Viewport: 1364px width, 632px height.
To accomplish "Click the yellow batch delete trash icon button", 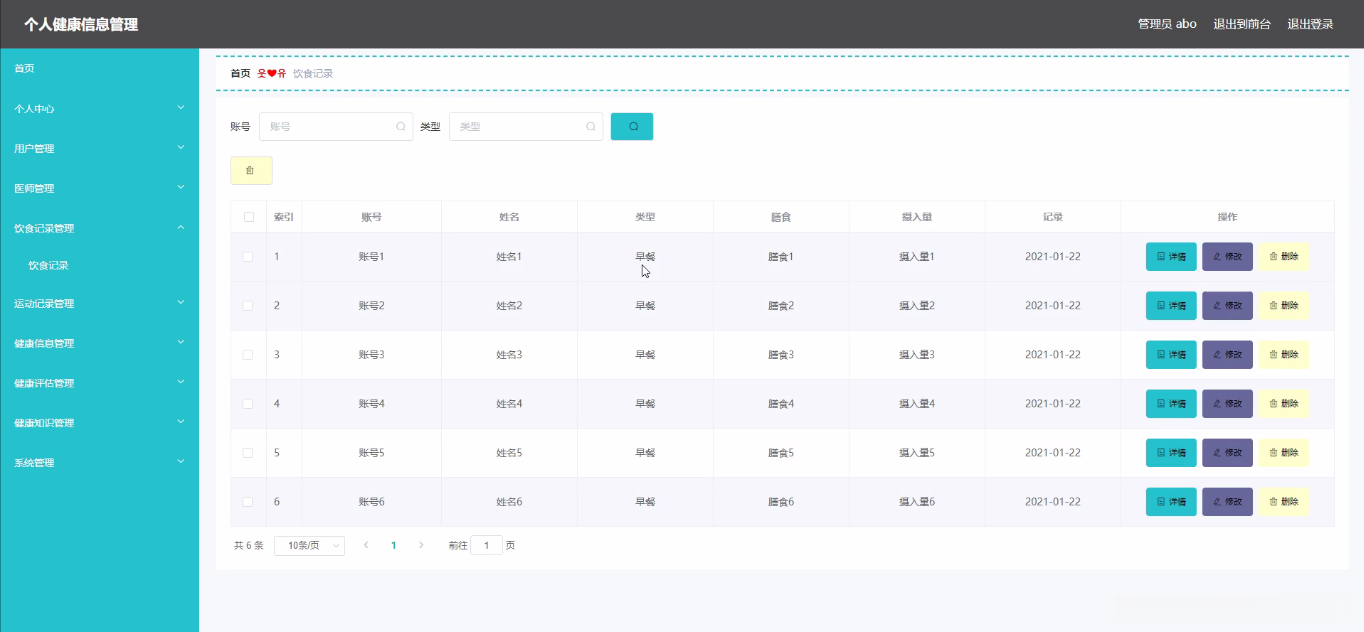I will click(251, 170).
